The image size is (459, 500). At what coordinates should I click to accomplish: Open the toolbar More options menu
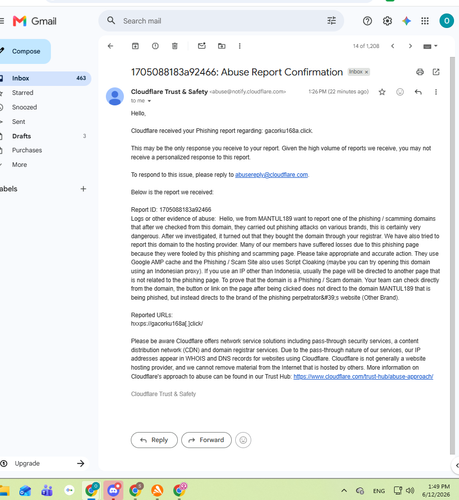239,46
